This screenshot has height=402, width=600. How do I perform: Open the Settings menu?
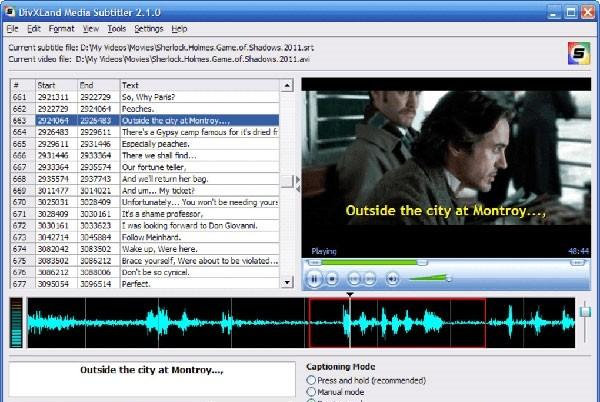pos(149,29)
